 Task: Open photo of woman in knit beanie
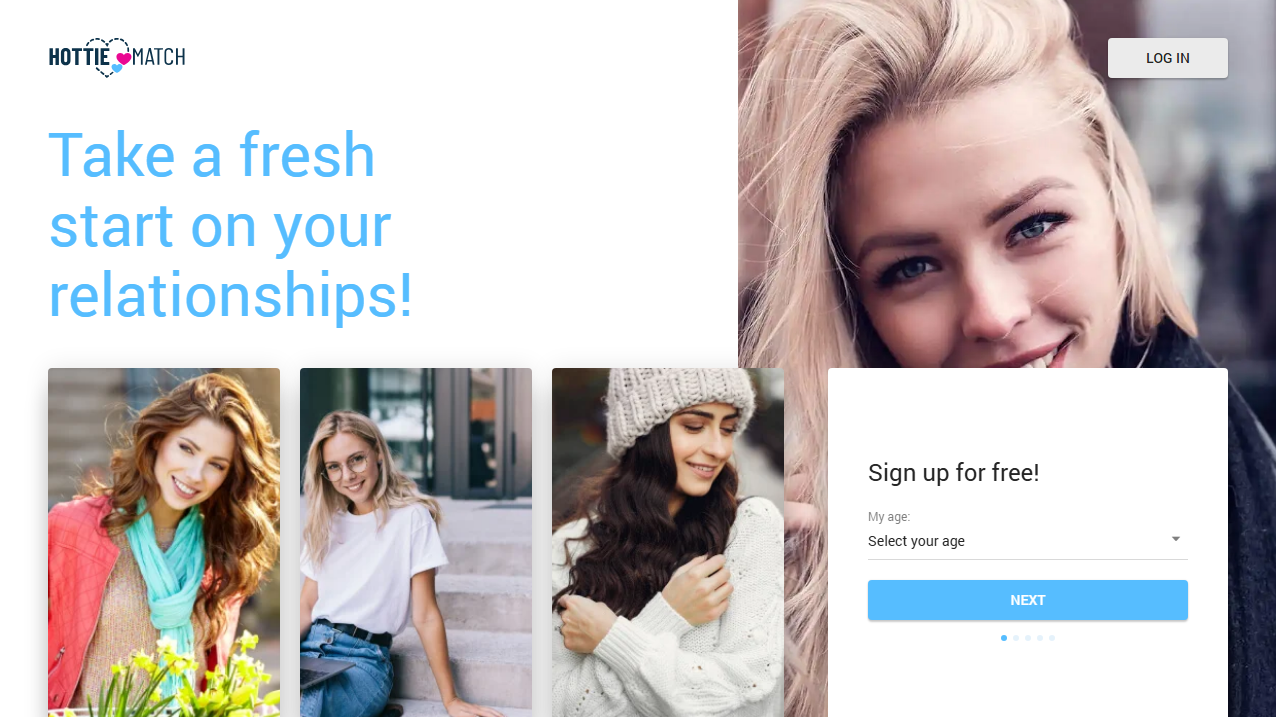click(x=668, y=542)
